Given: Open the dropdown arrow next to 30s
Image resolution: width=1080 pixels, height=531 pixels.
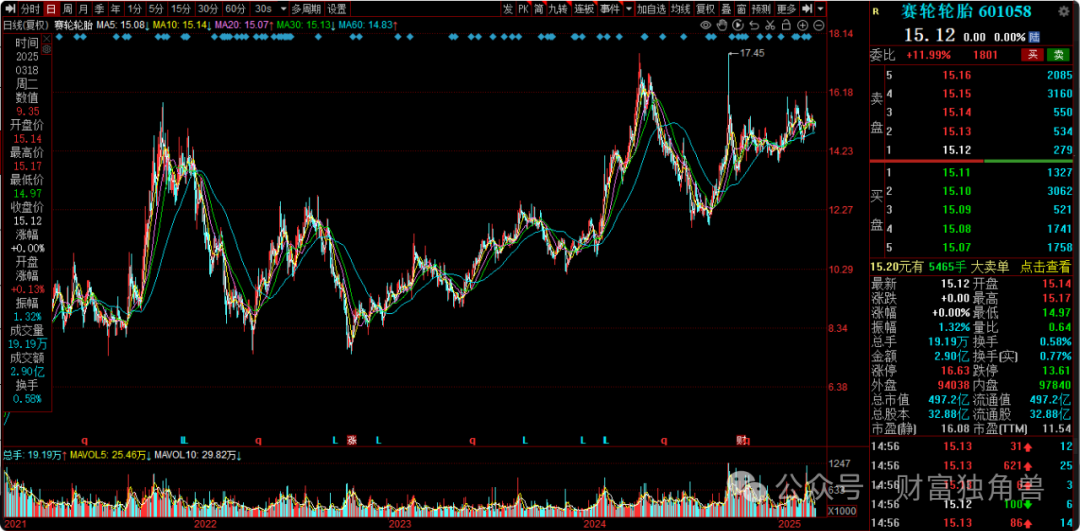Looking at the screenshot, I should point(283,9).
